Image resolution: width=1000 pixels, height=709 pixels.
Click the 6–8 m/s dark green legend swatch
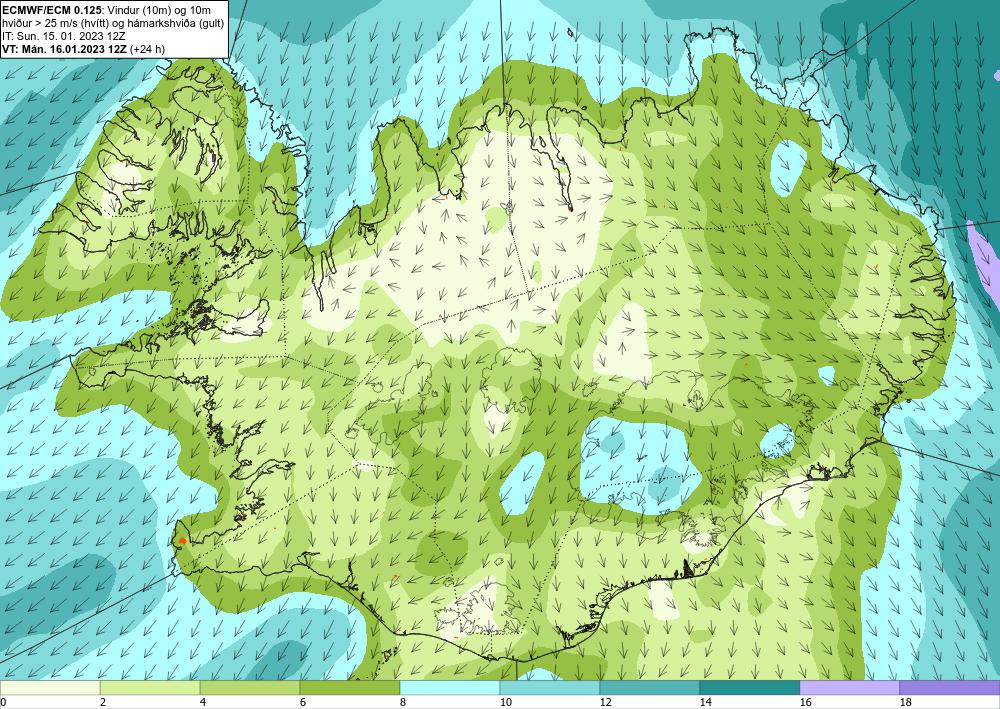click(x=350, y=688)
